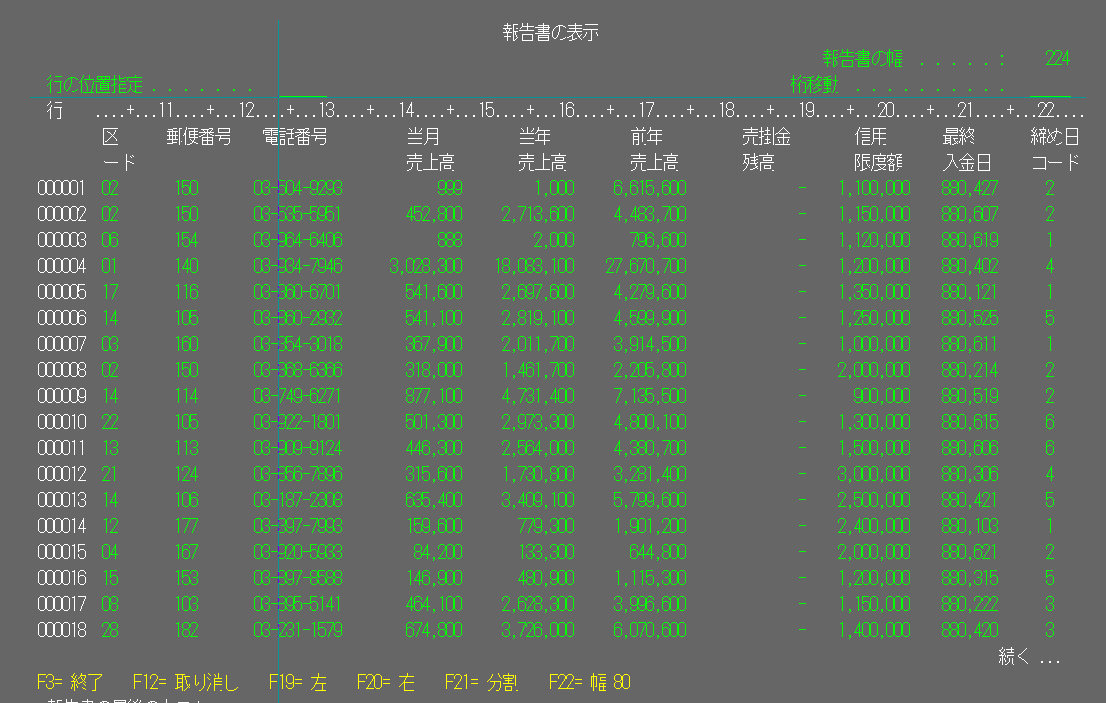Click the 電話番号 column header

[x=294, y=137]
